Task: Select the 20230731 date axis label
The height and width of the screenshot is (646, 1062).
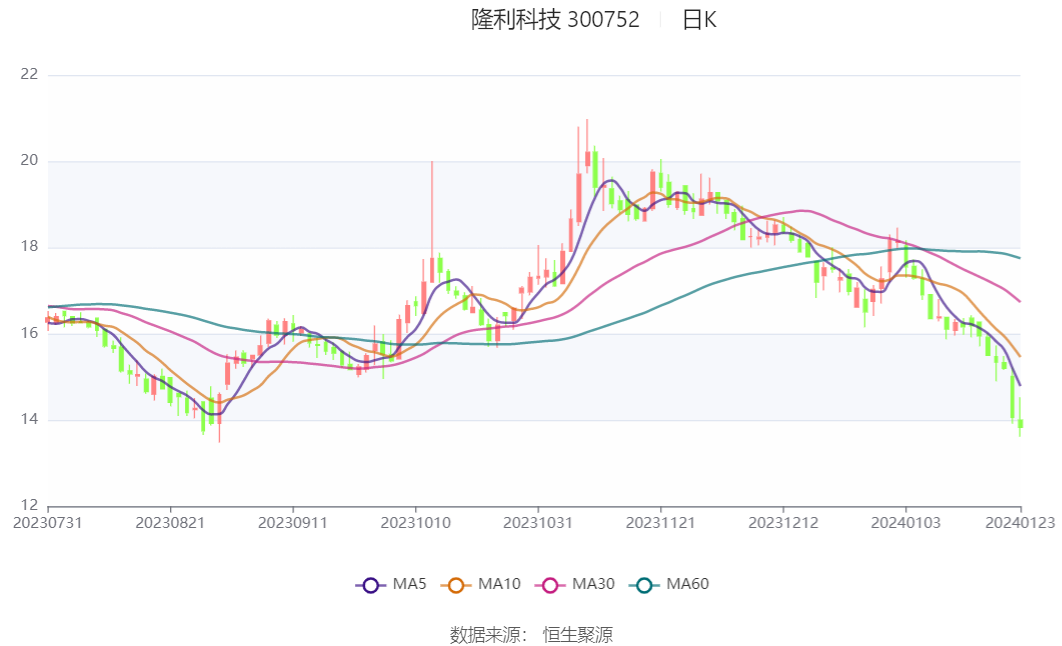Action: click(47, 523)
